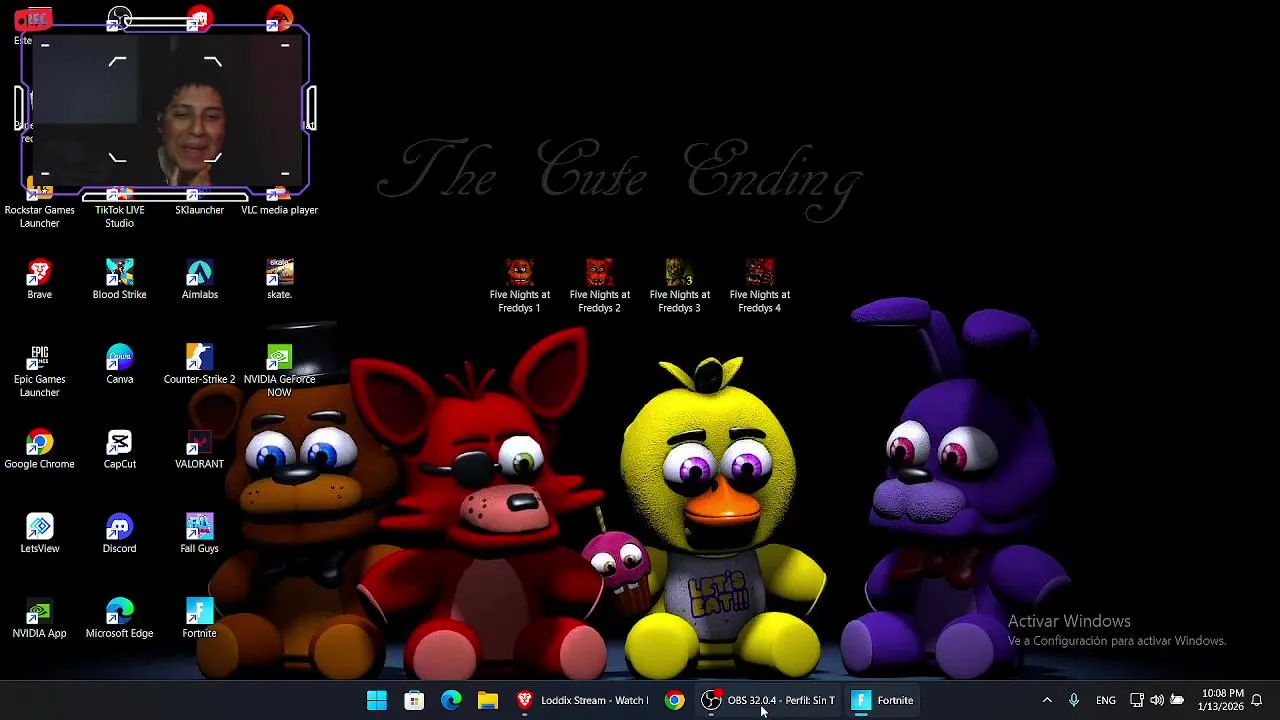
Task: Select the Brave browser desktop icon
Action: (39, 279)
